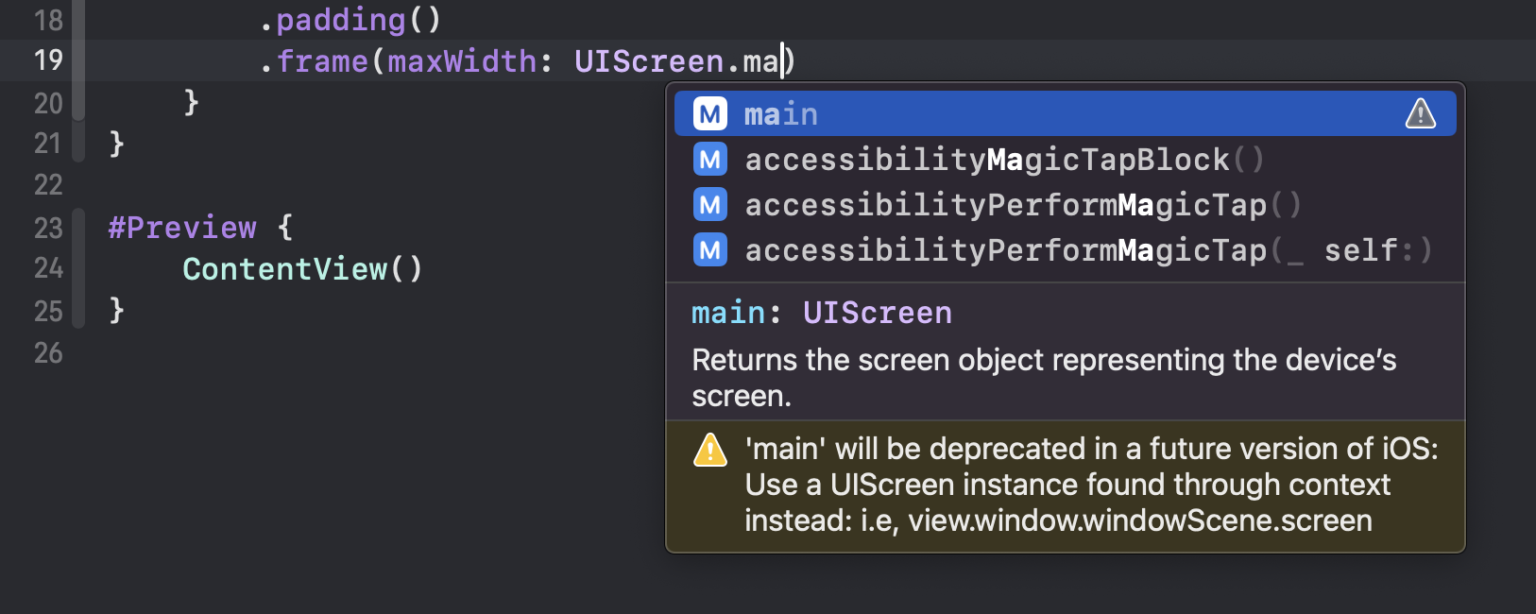Place cursor in ContentView() call
1536x614 pixels.
coord(303,269)
